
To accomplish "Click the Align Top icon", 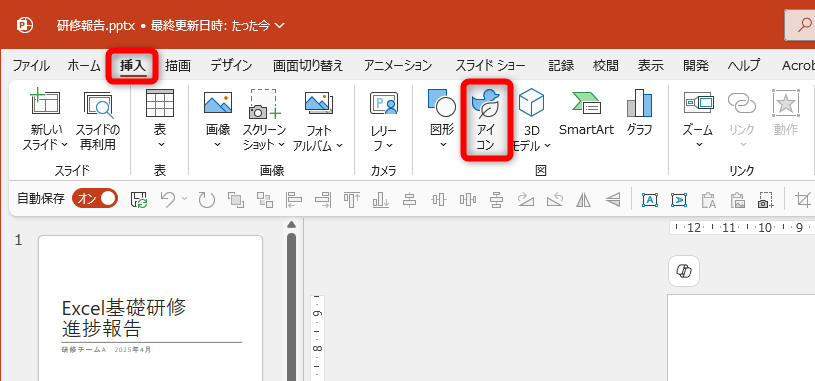I will (x=352, y=199).
